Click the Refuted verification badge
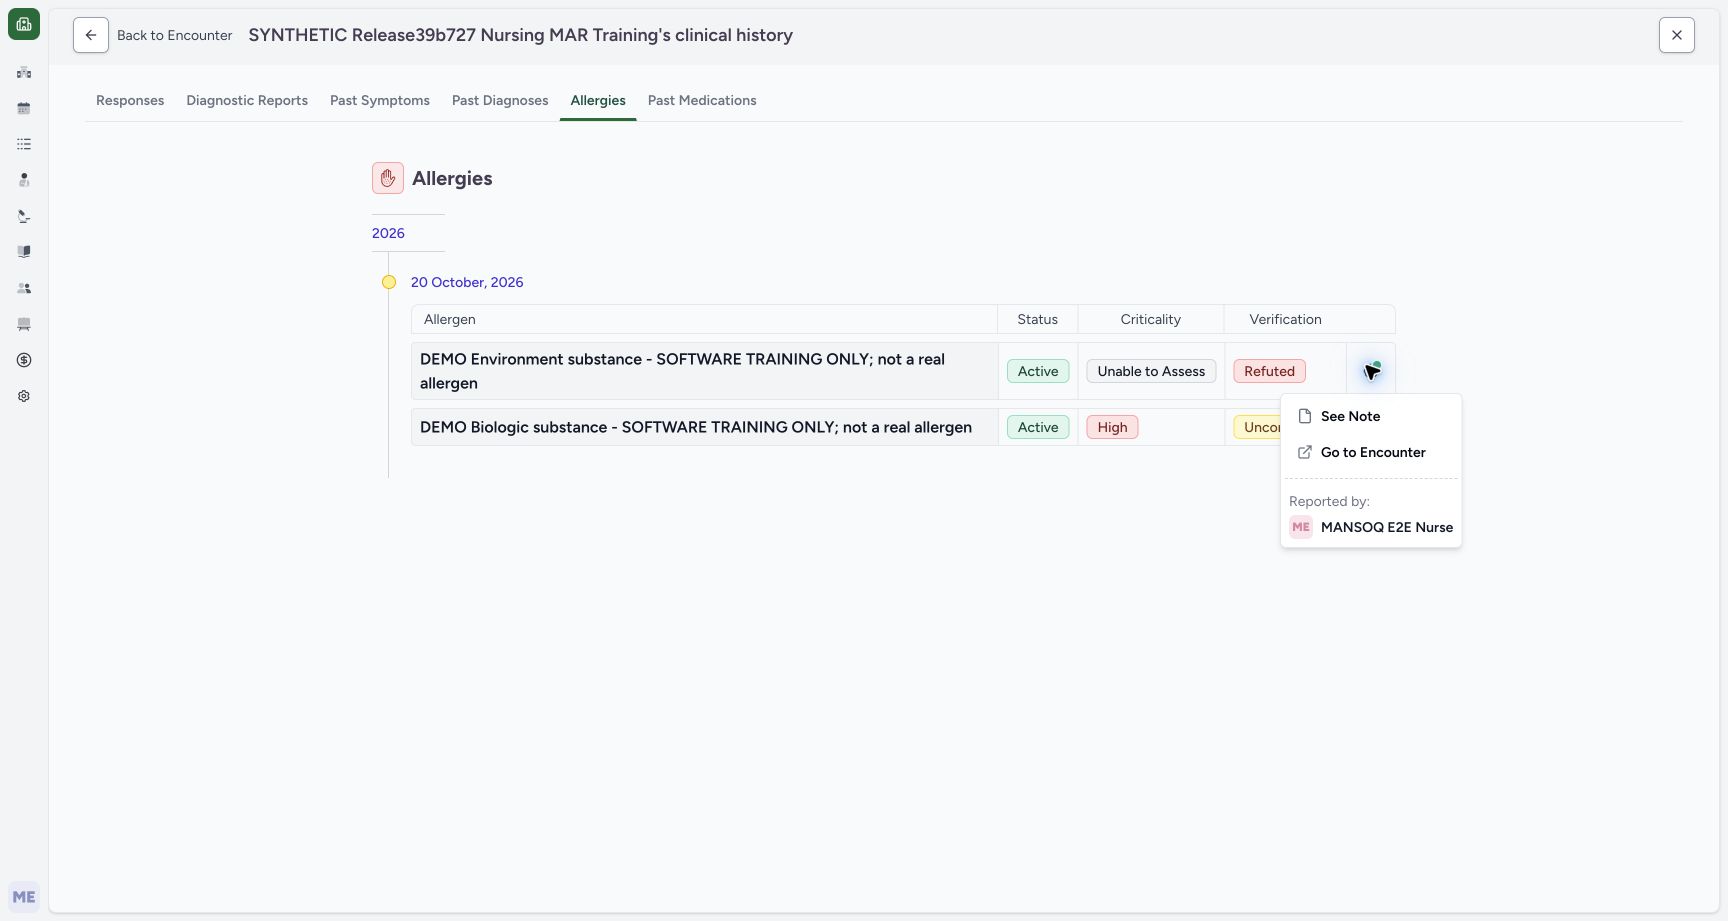This screenshot has height=921, width=1728. click(1269, 371)
